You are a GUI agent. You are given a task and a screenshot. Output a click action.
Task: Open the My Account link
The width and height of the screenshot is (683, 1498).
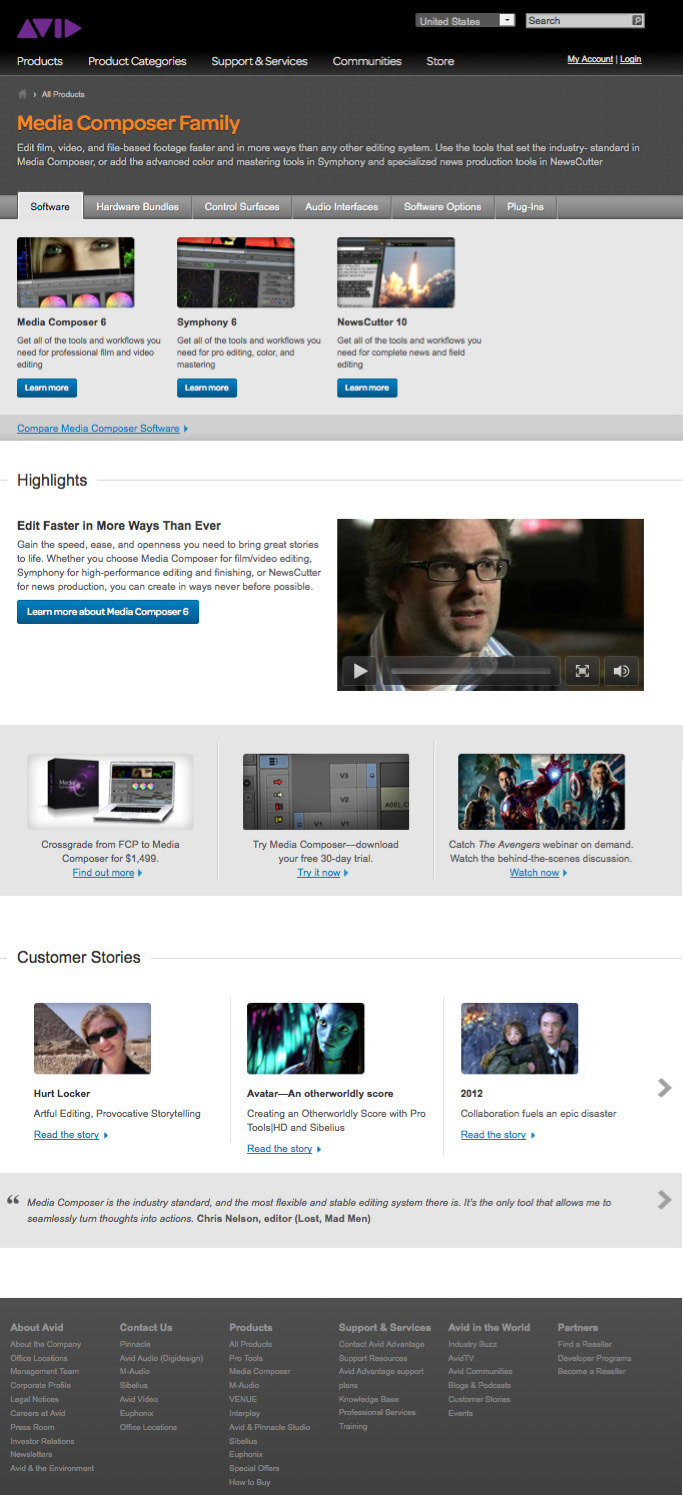(x=590, y=60)
